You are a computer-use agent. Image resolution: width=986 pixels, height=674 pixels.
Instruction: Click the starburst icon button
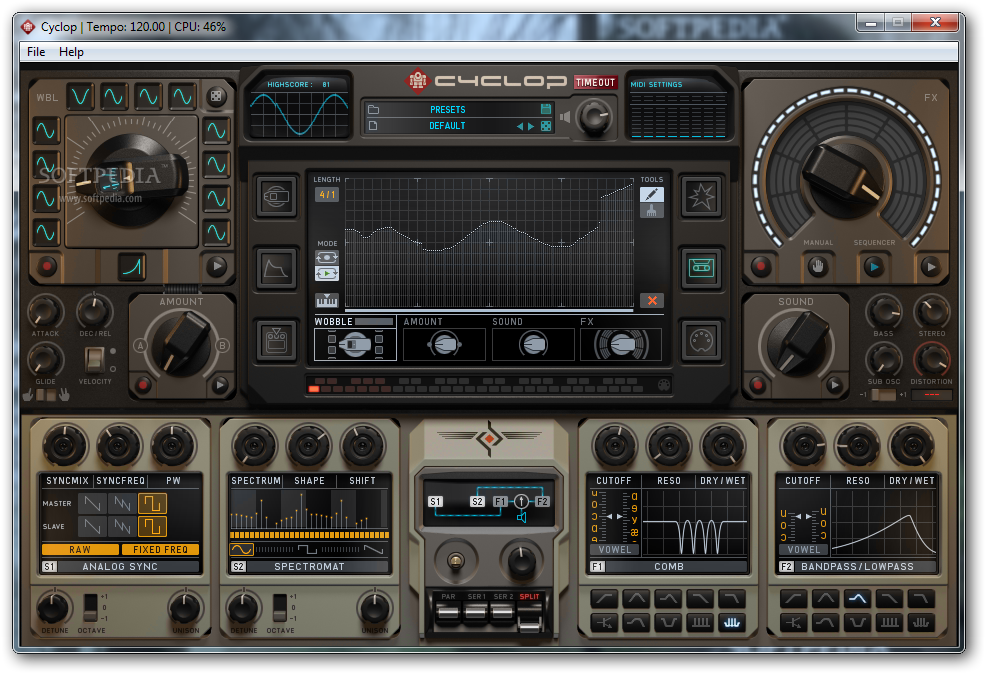(701, 197)
